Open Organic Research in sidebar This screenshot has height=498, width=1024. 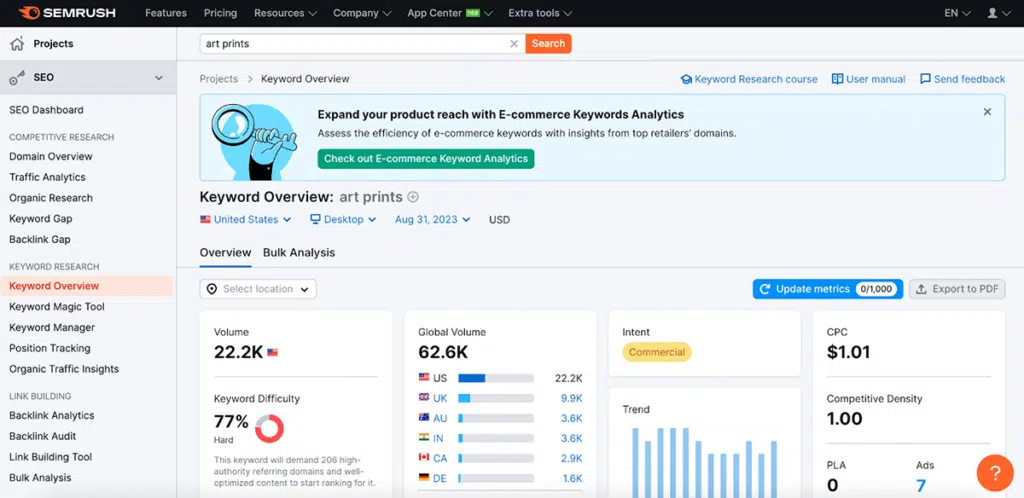(x=51, y=198)
